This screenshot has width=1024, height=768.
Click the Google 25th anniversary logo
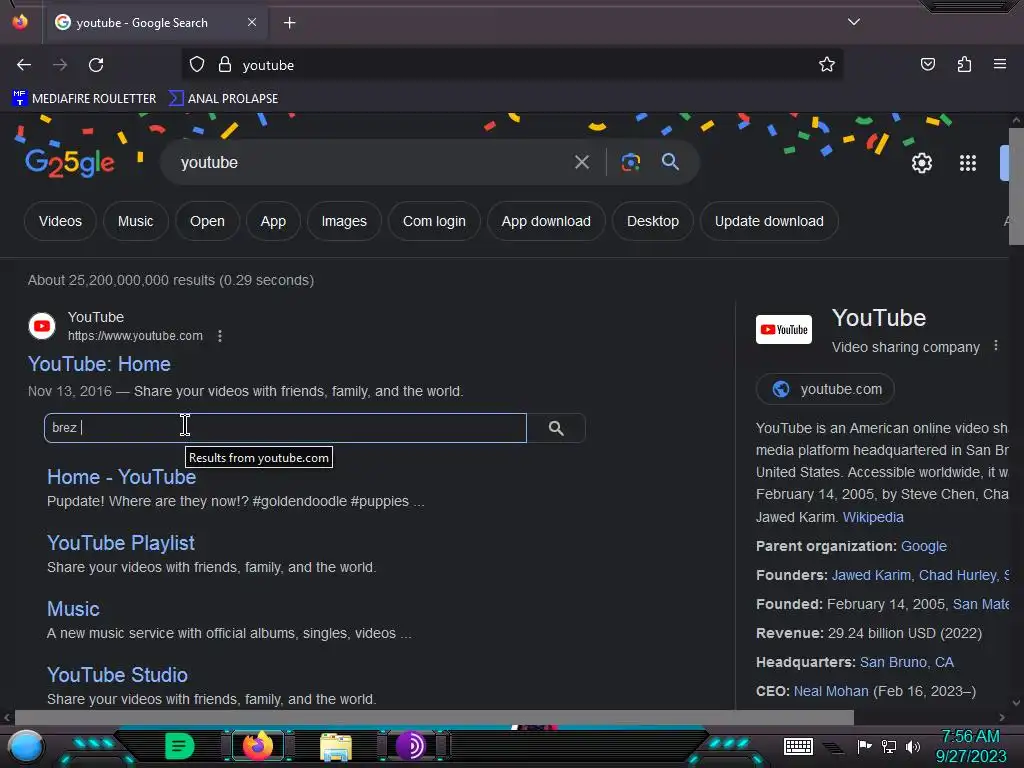click(69, 163)
